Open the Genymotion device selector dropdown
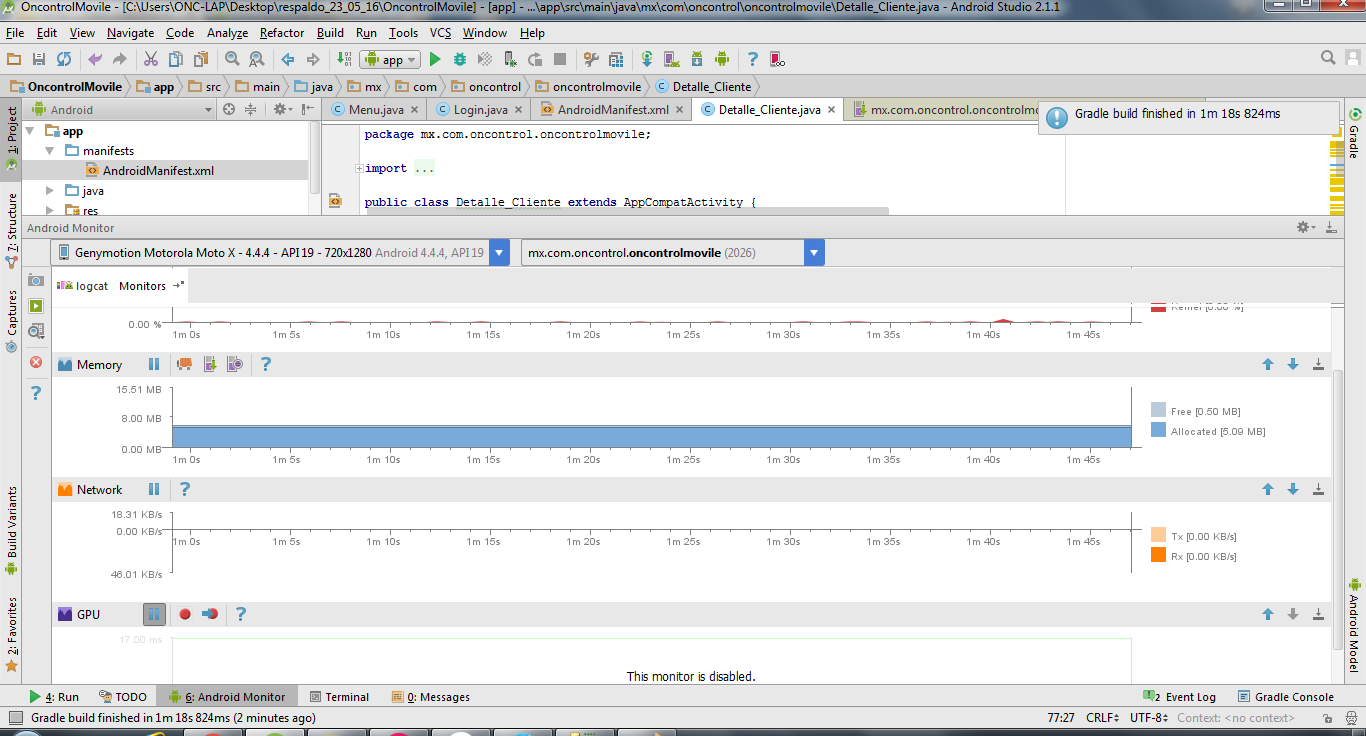 pos(501,253)
